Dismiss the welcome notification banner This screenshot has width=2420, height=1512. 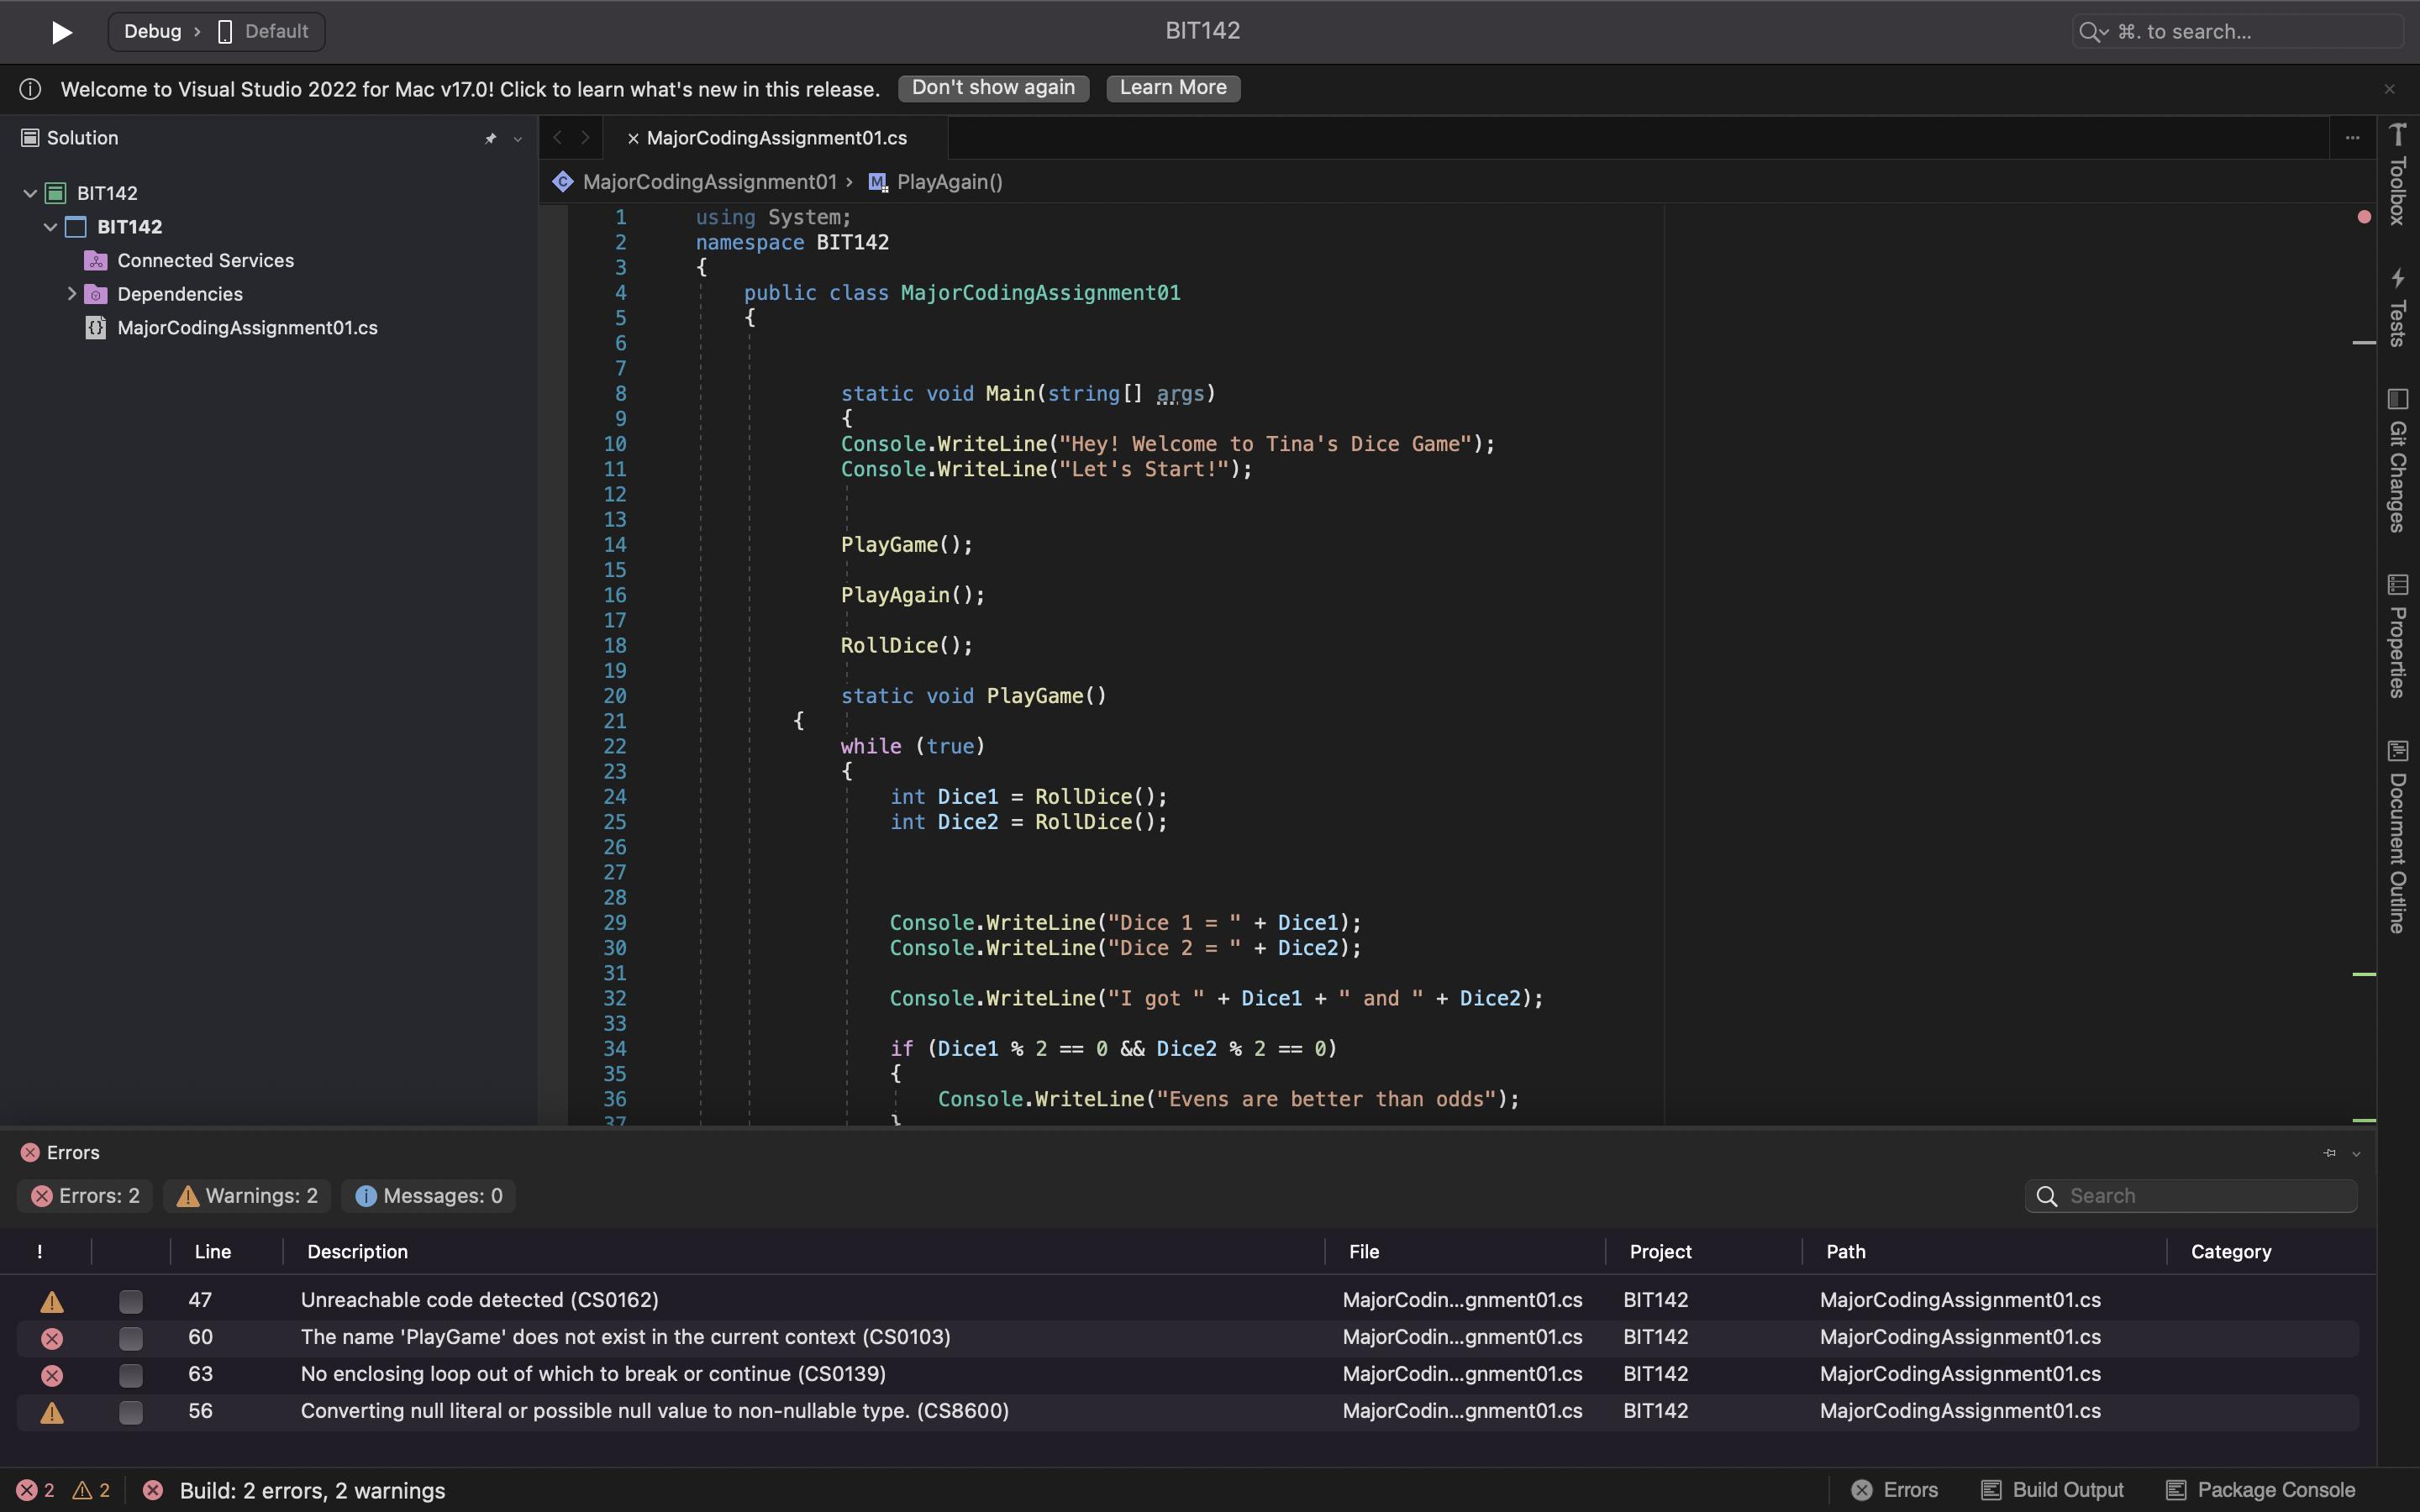[2389, 89]
